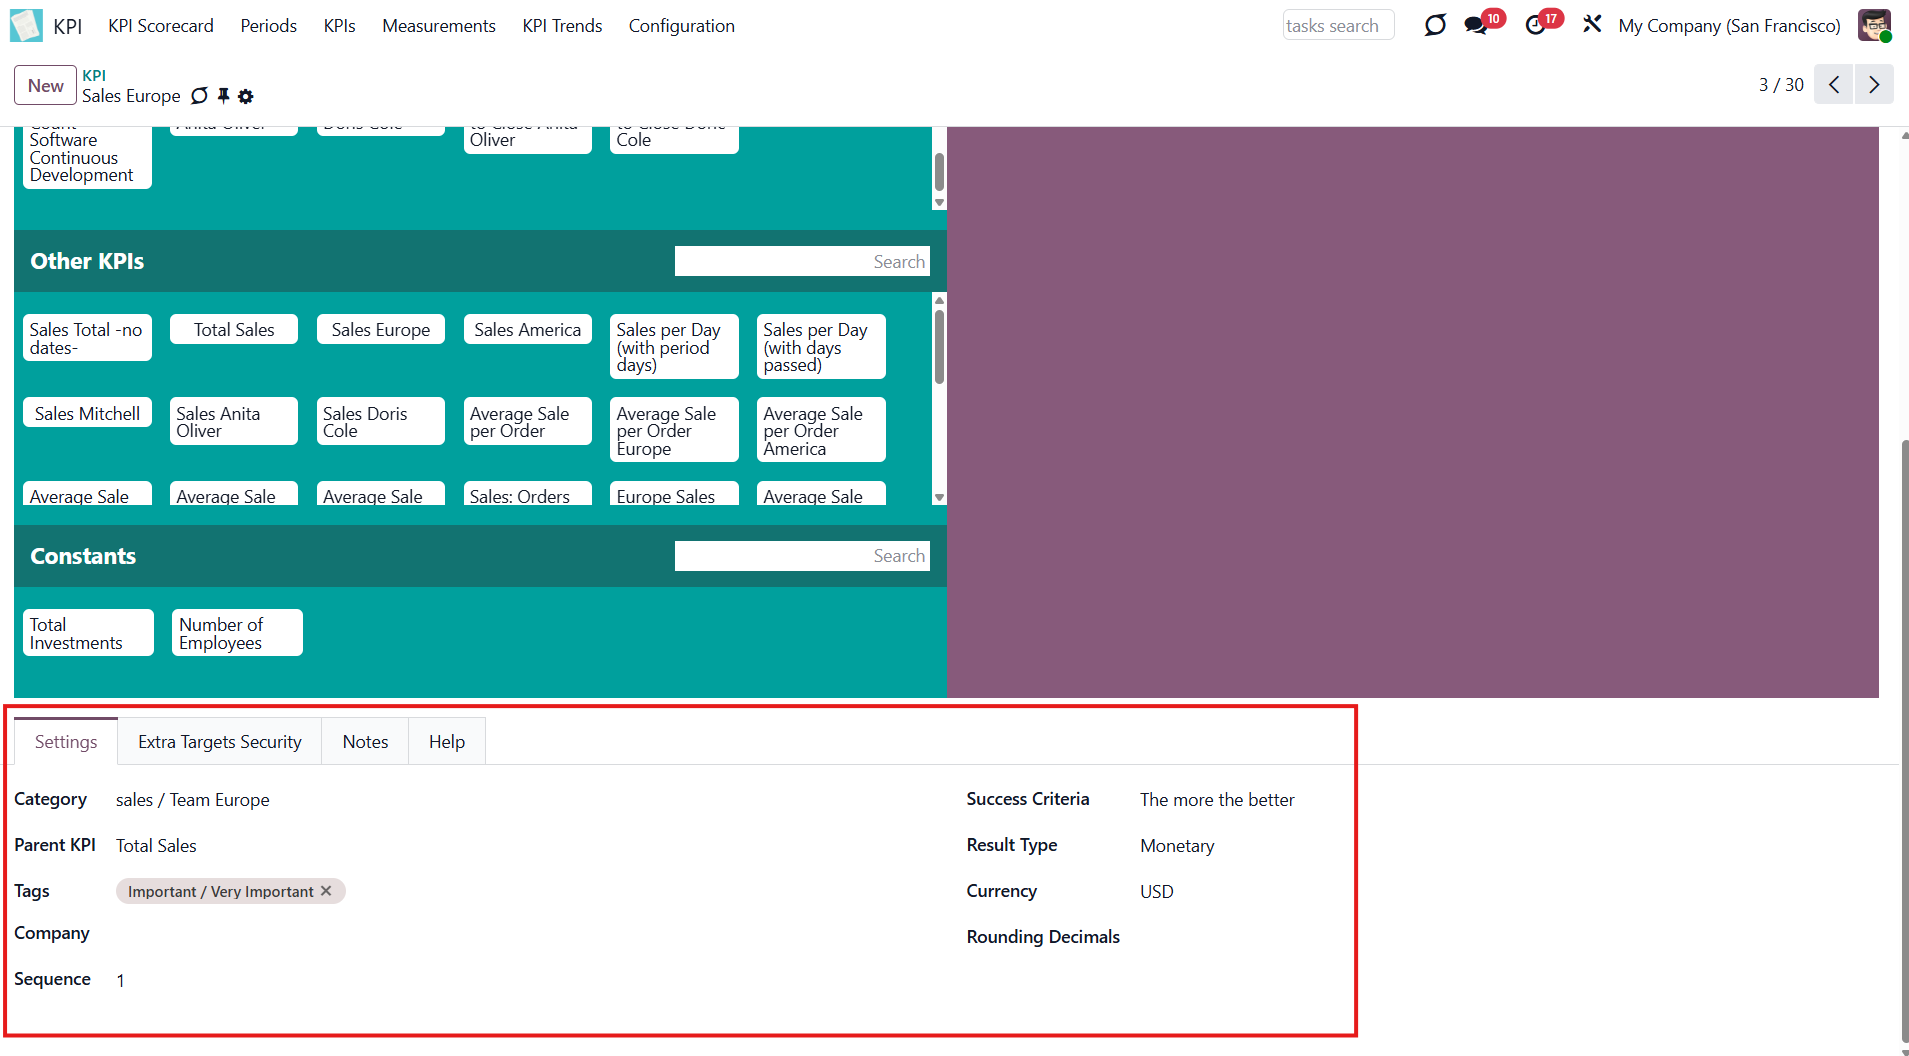Open the Configuration menu
The image size is (1909, 1056).
681,26
